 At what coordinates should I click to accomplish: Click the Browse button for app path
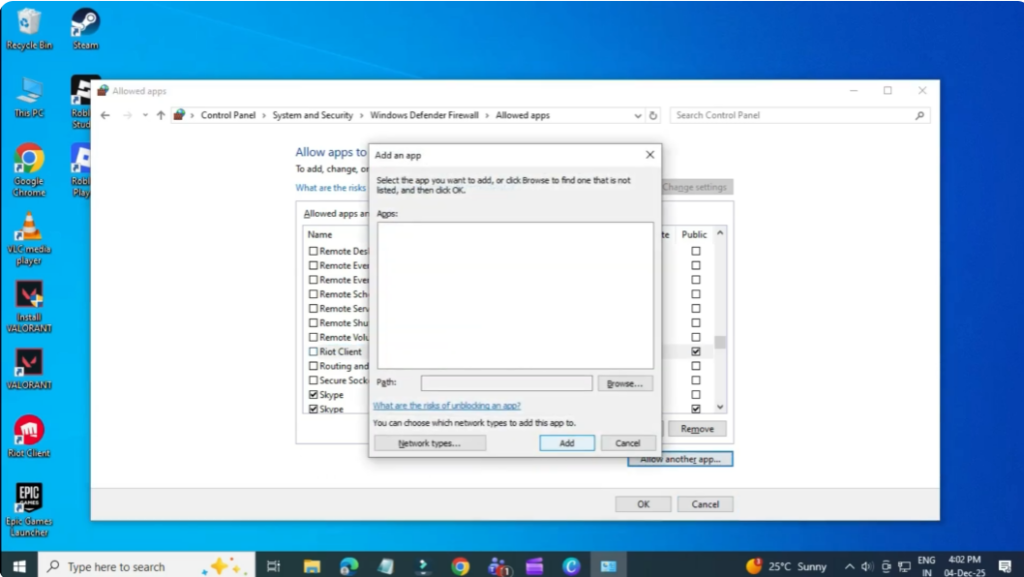624,382
